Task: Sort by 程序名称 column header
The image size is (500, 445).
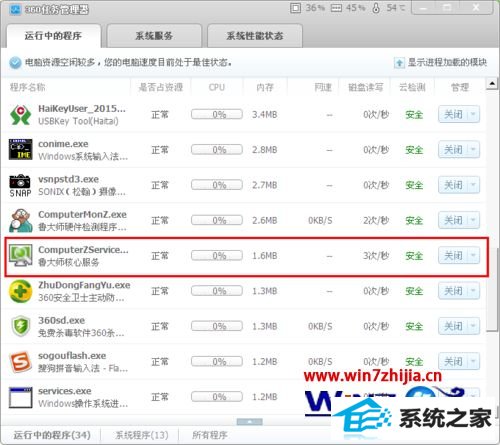Action: [28, 87]
